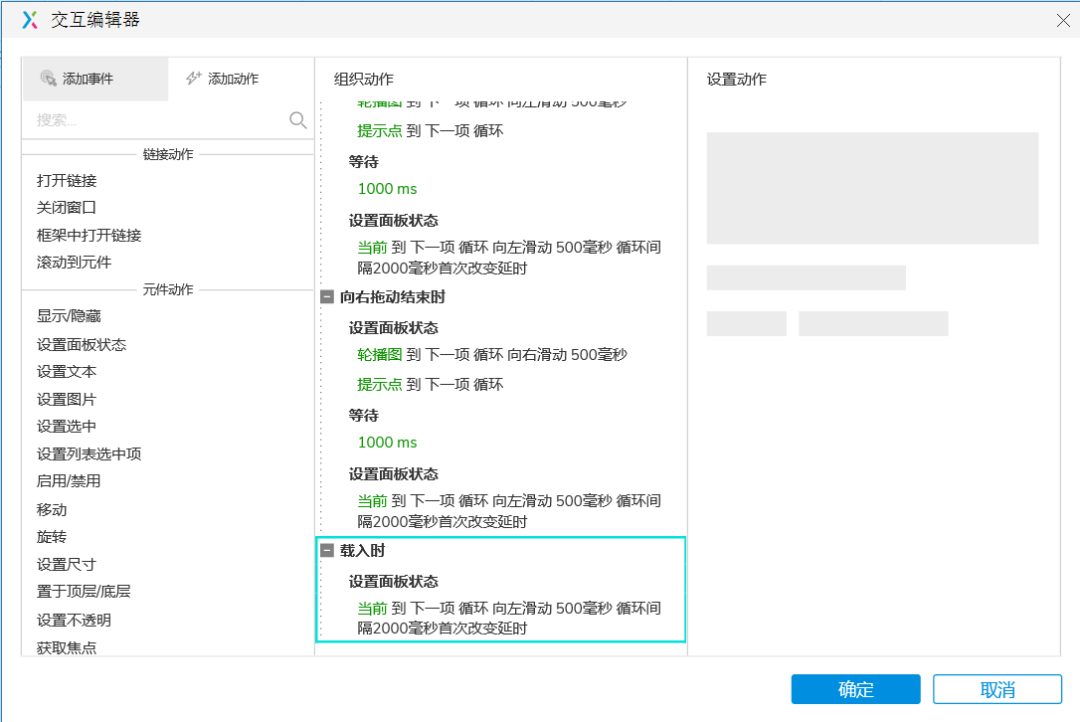The width and height of the screenshot is (1080, 722).
Task: Select the 打开链接 action
Action: pyautogui.click(x=67, y=180)
